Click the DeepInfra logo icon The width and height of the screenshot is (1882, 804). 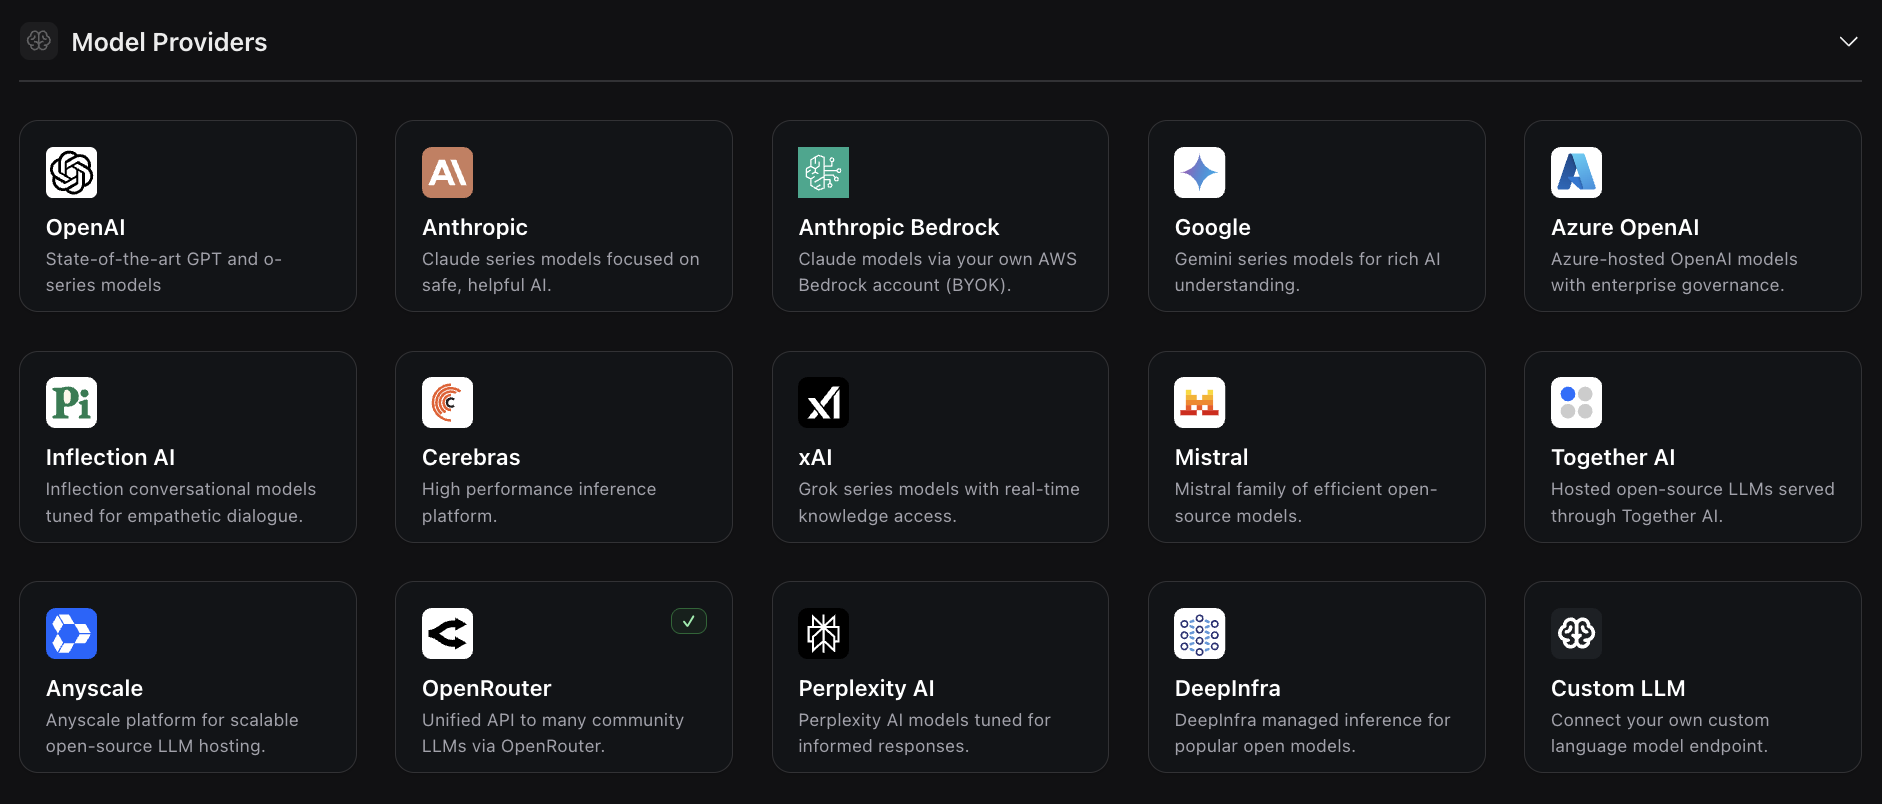[x=1199, y=633]
